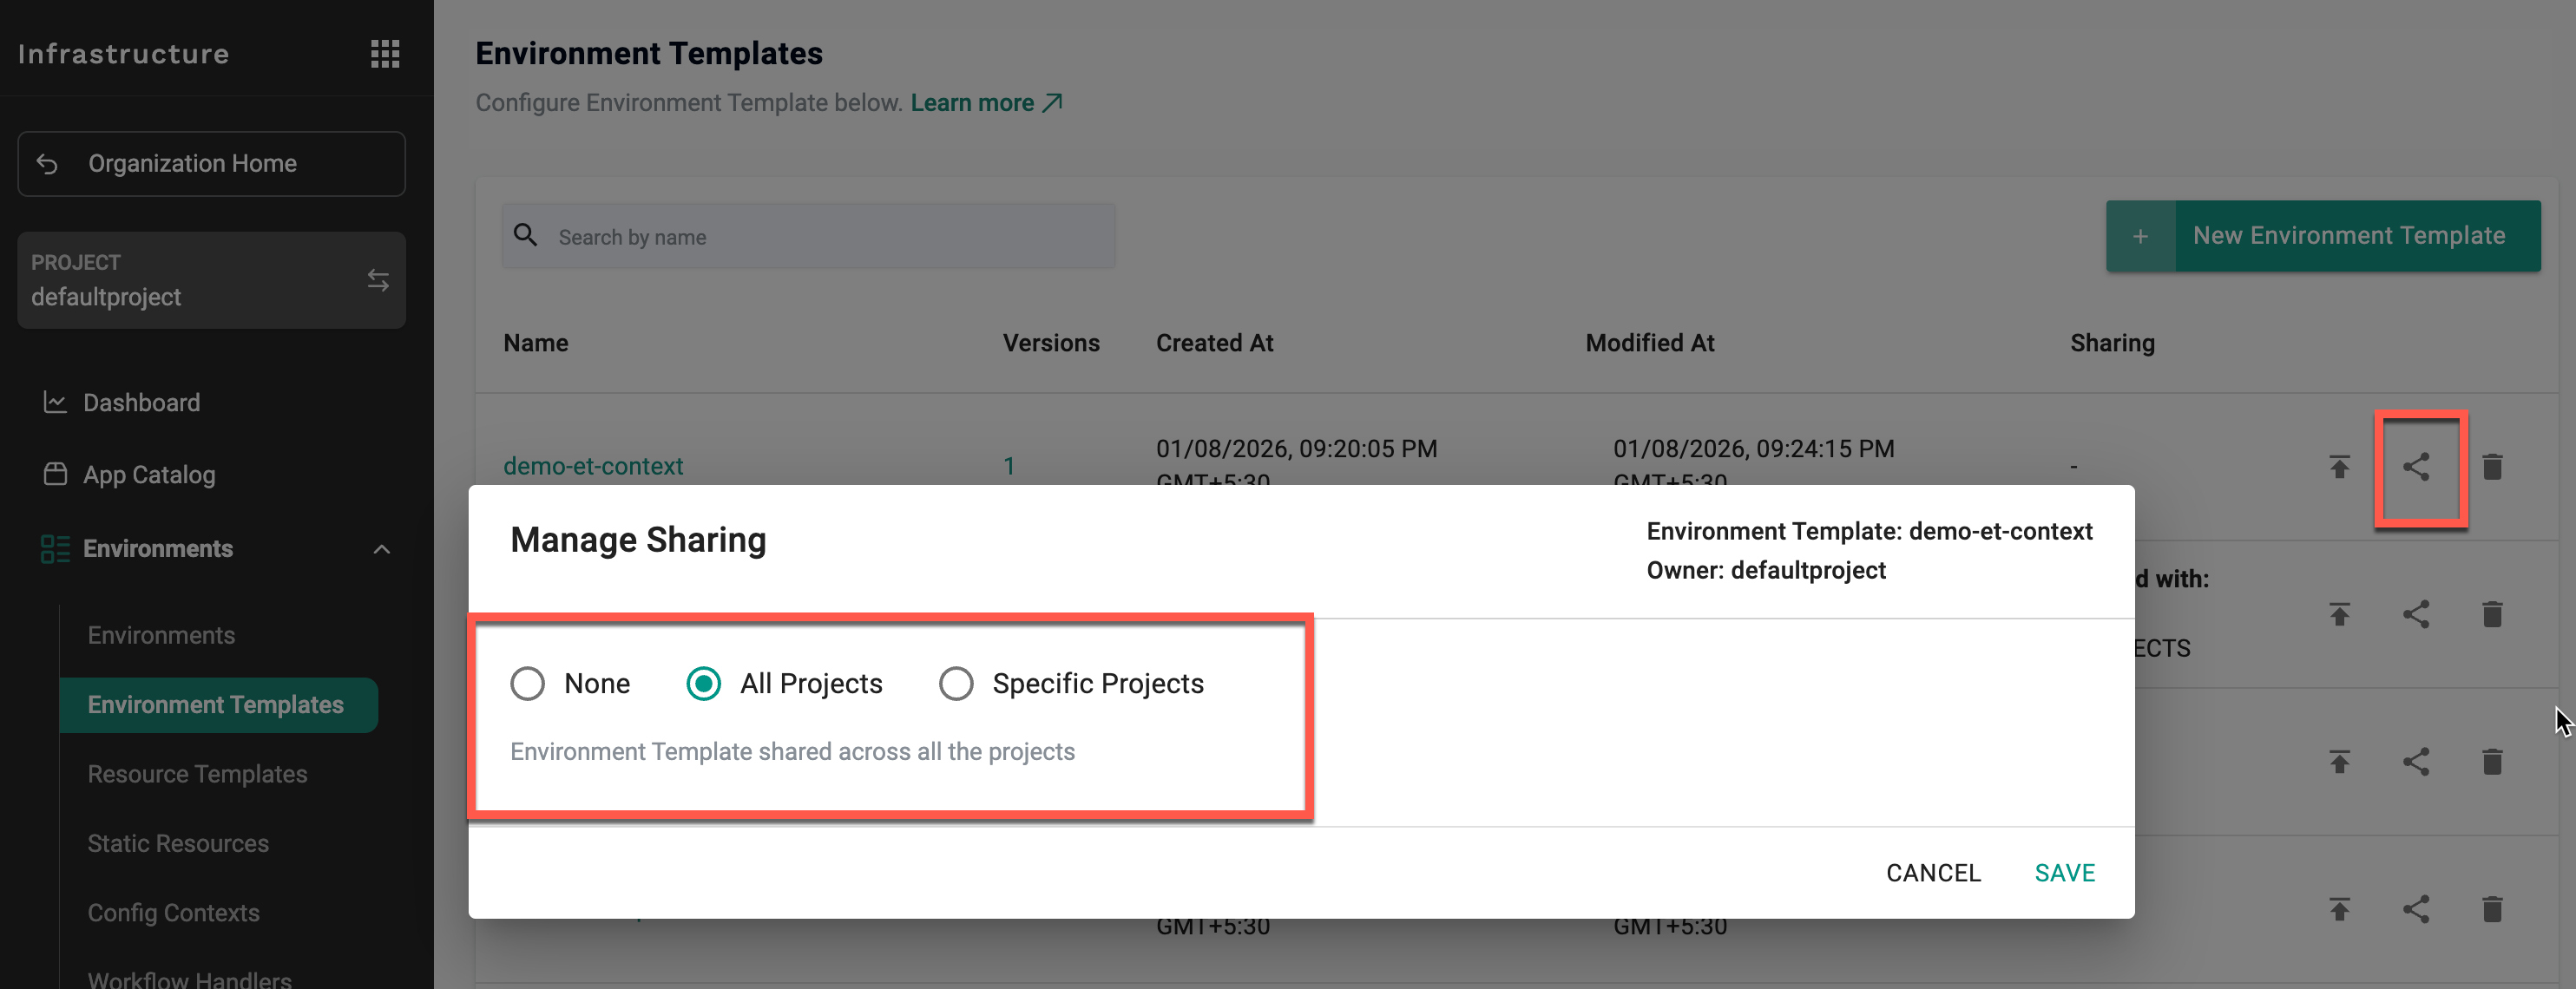This screenshot has height=989, width=2576.
Task: Open the Resource Templates sidebar item
Action: (x=197, y=774)
